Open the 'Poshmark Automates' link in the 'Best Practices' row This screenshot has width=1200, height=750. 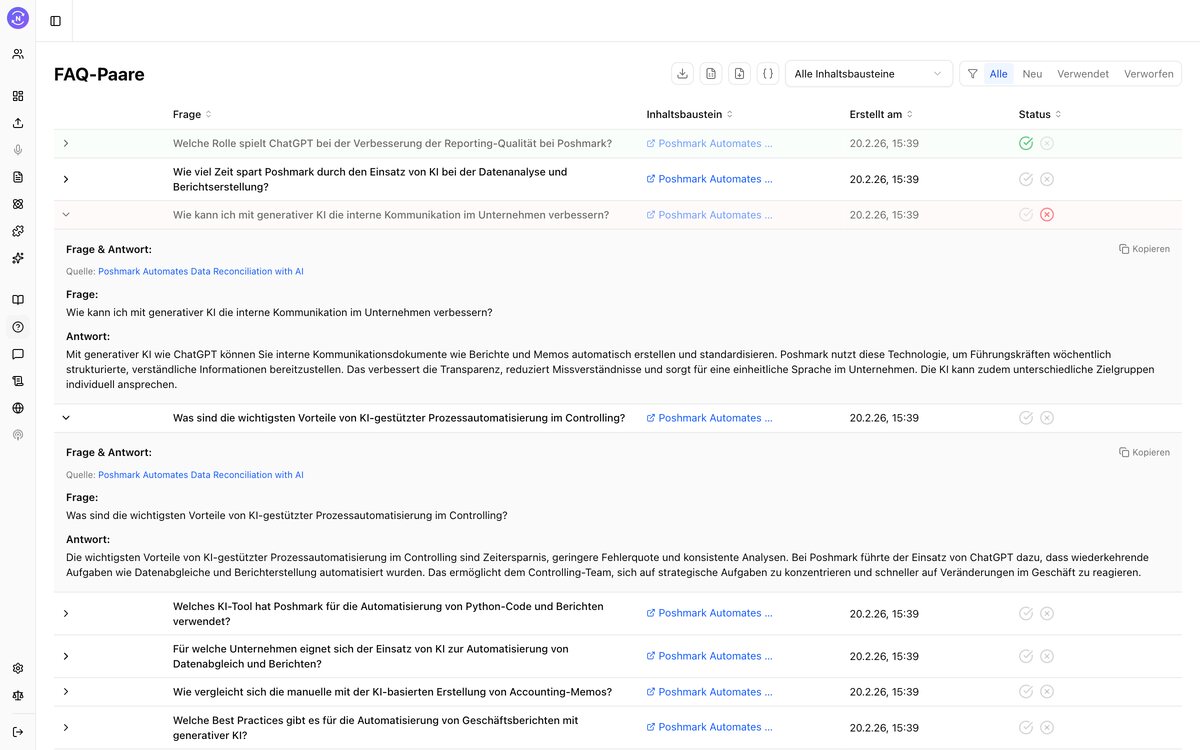(710, 727)
